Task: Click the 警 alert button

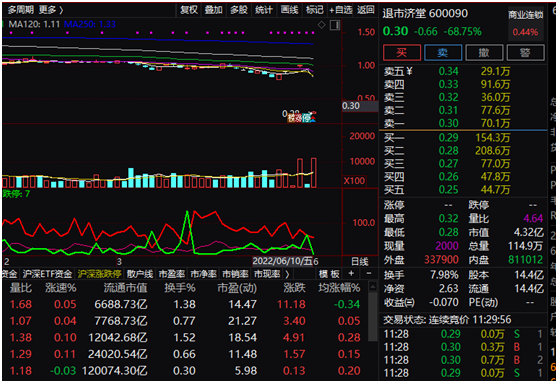Action: [x=525, y=53]
